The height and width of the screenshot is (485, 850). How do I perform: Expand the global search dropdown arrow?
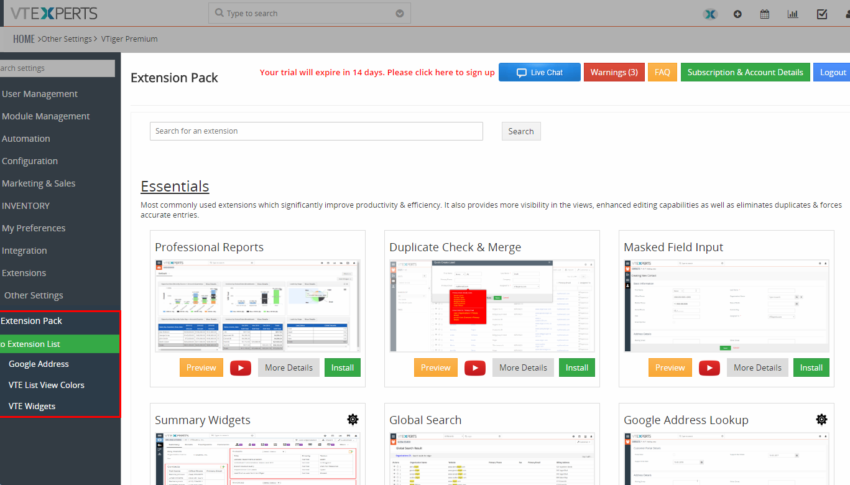pyautogui.click(x=400, y=13)
